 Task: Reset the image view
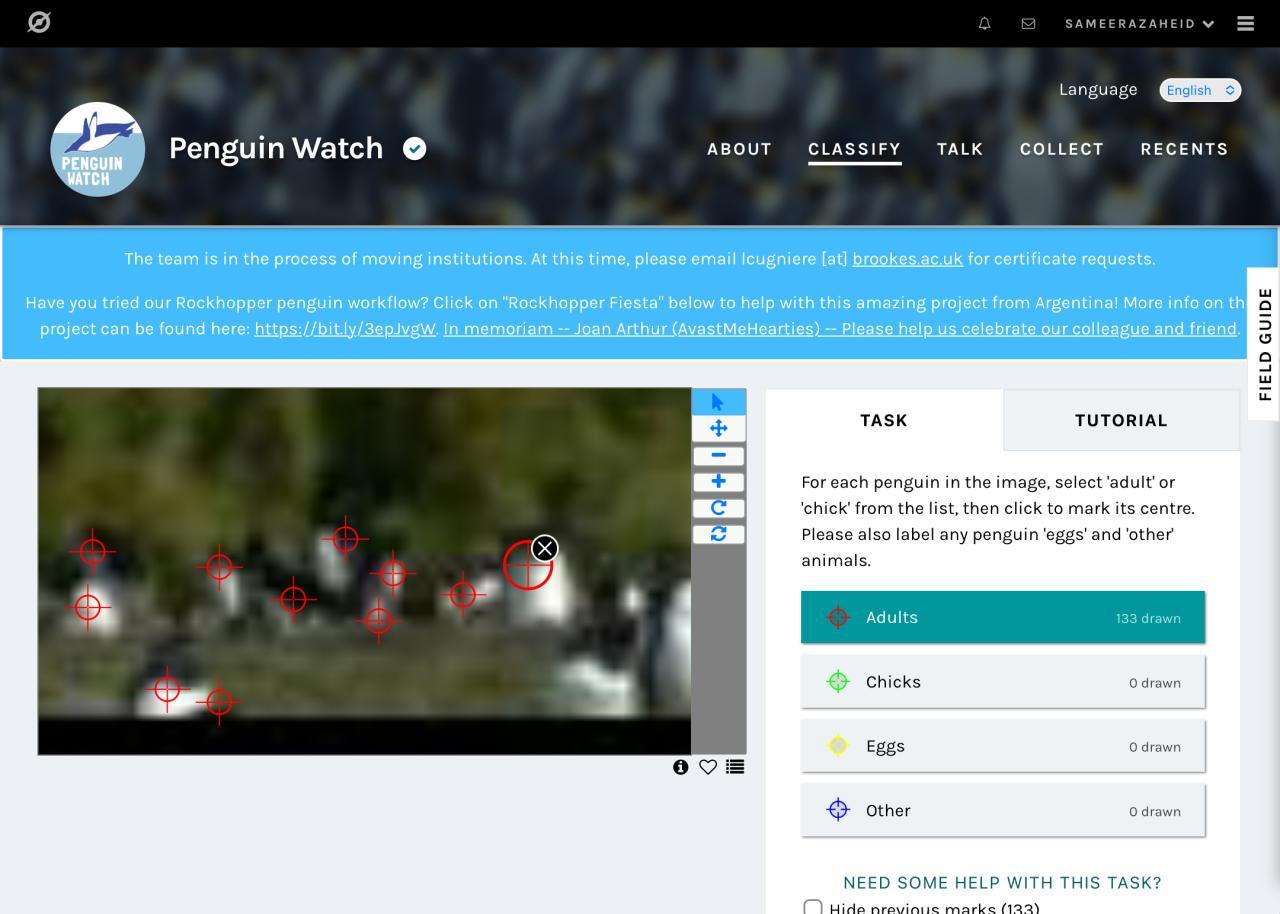718,534
